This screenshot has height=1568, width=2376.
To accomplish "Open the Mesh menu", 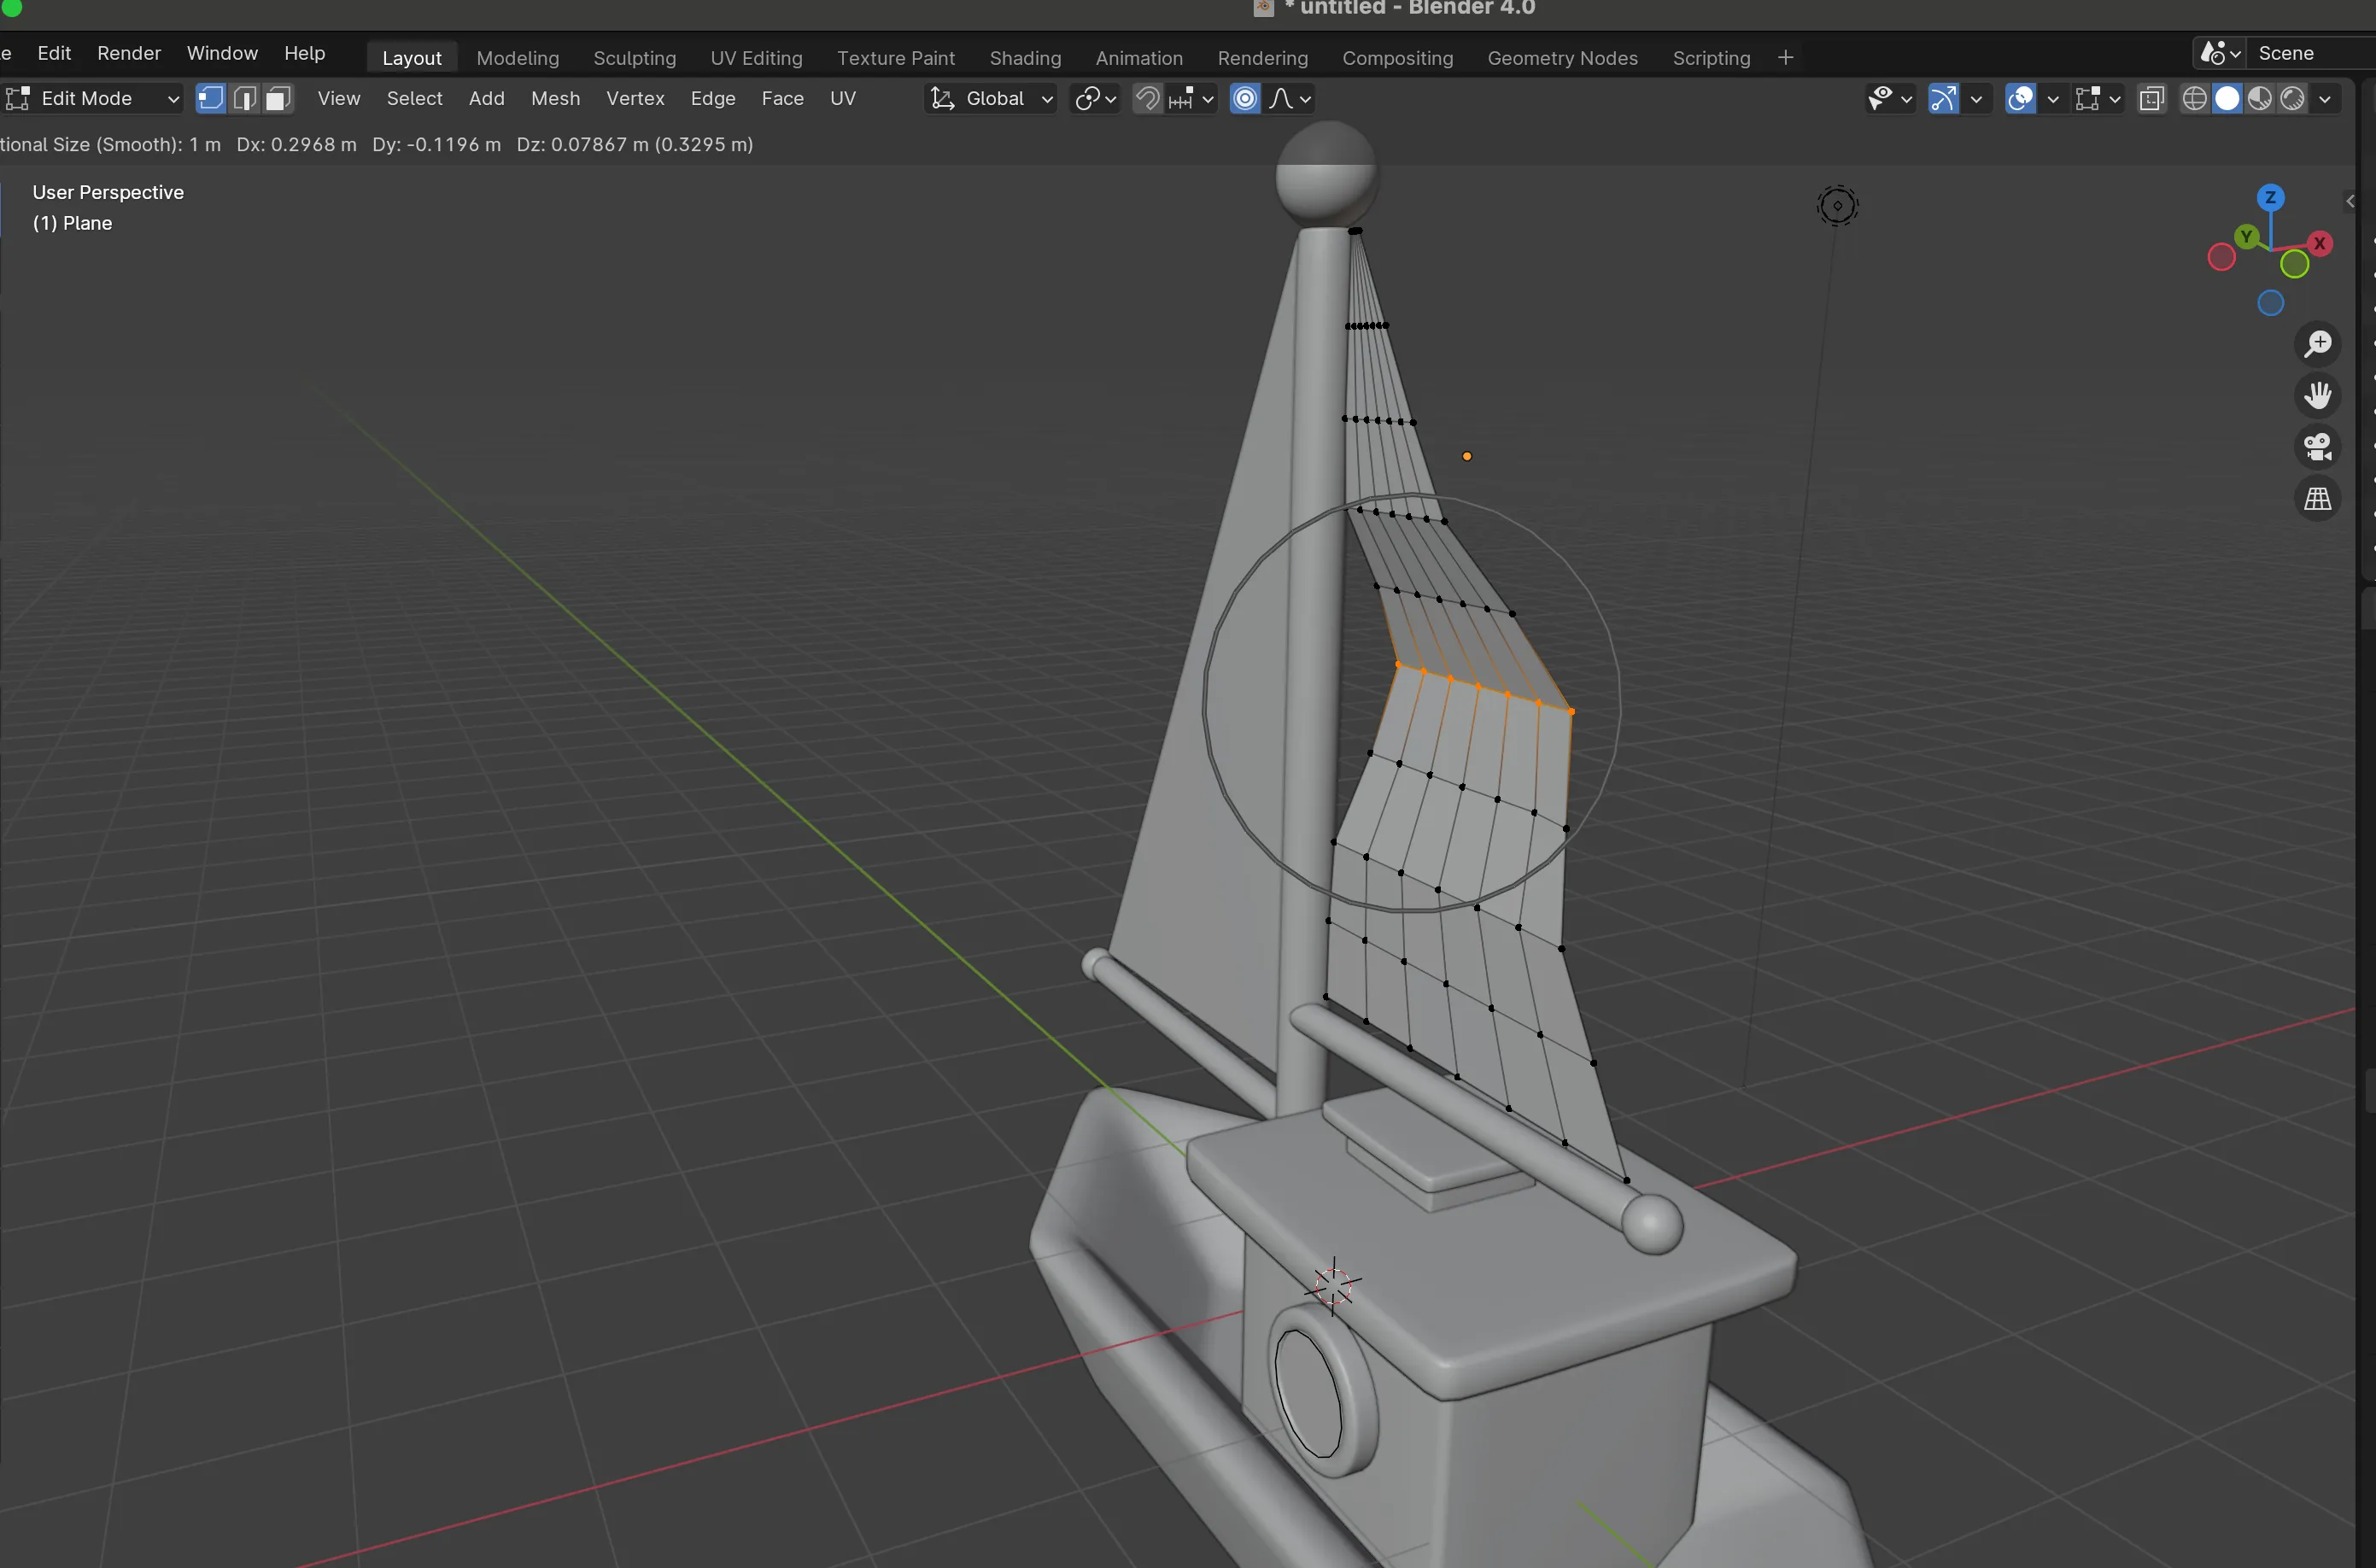I will tap(555, 98).
